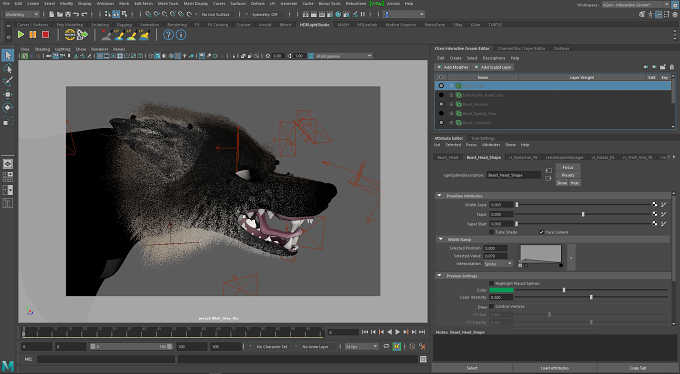Click the Undo arrow in the status line

tap(76, 14)
